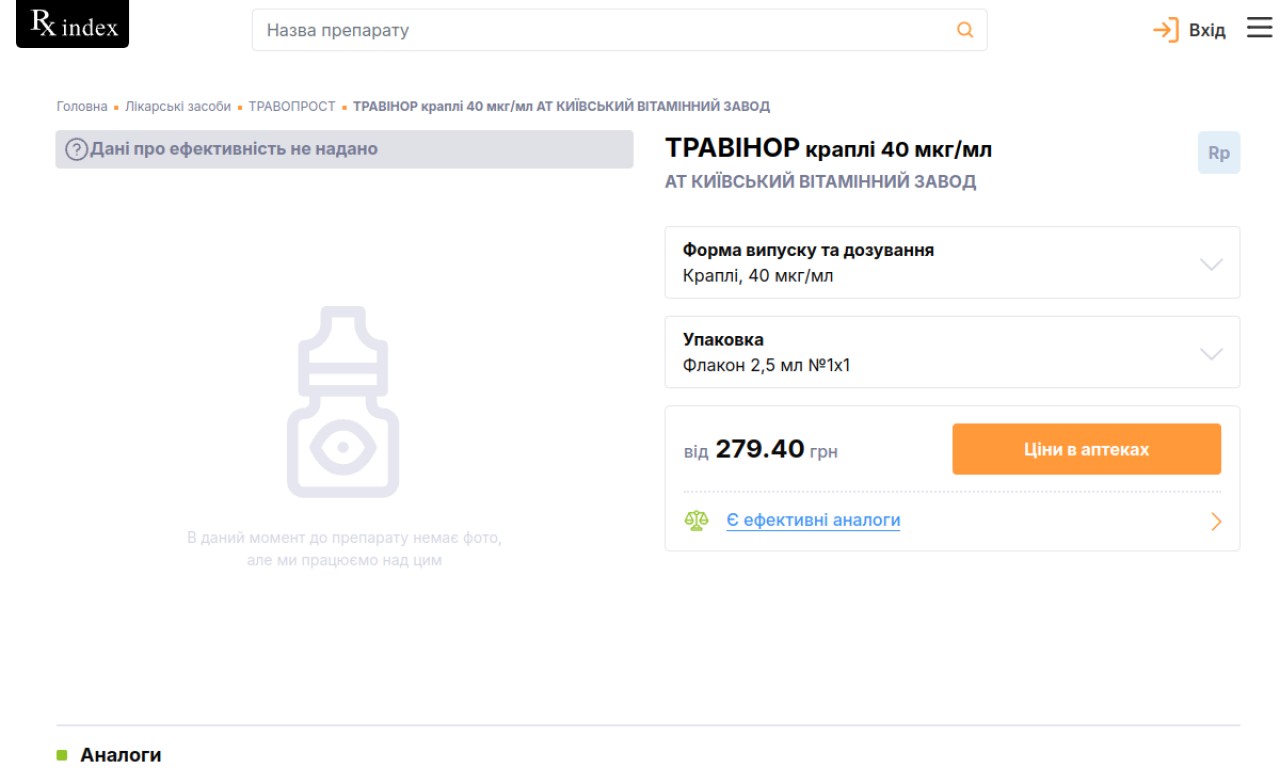Viewport: 1280px width, 768px height.
Task: Click the green scales analogs icon
Action: (697, 521)
